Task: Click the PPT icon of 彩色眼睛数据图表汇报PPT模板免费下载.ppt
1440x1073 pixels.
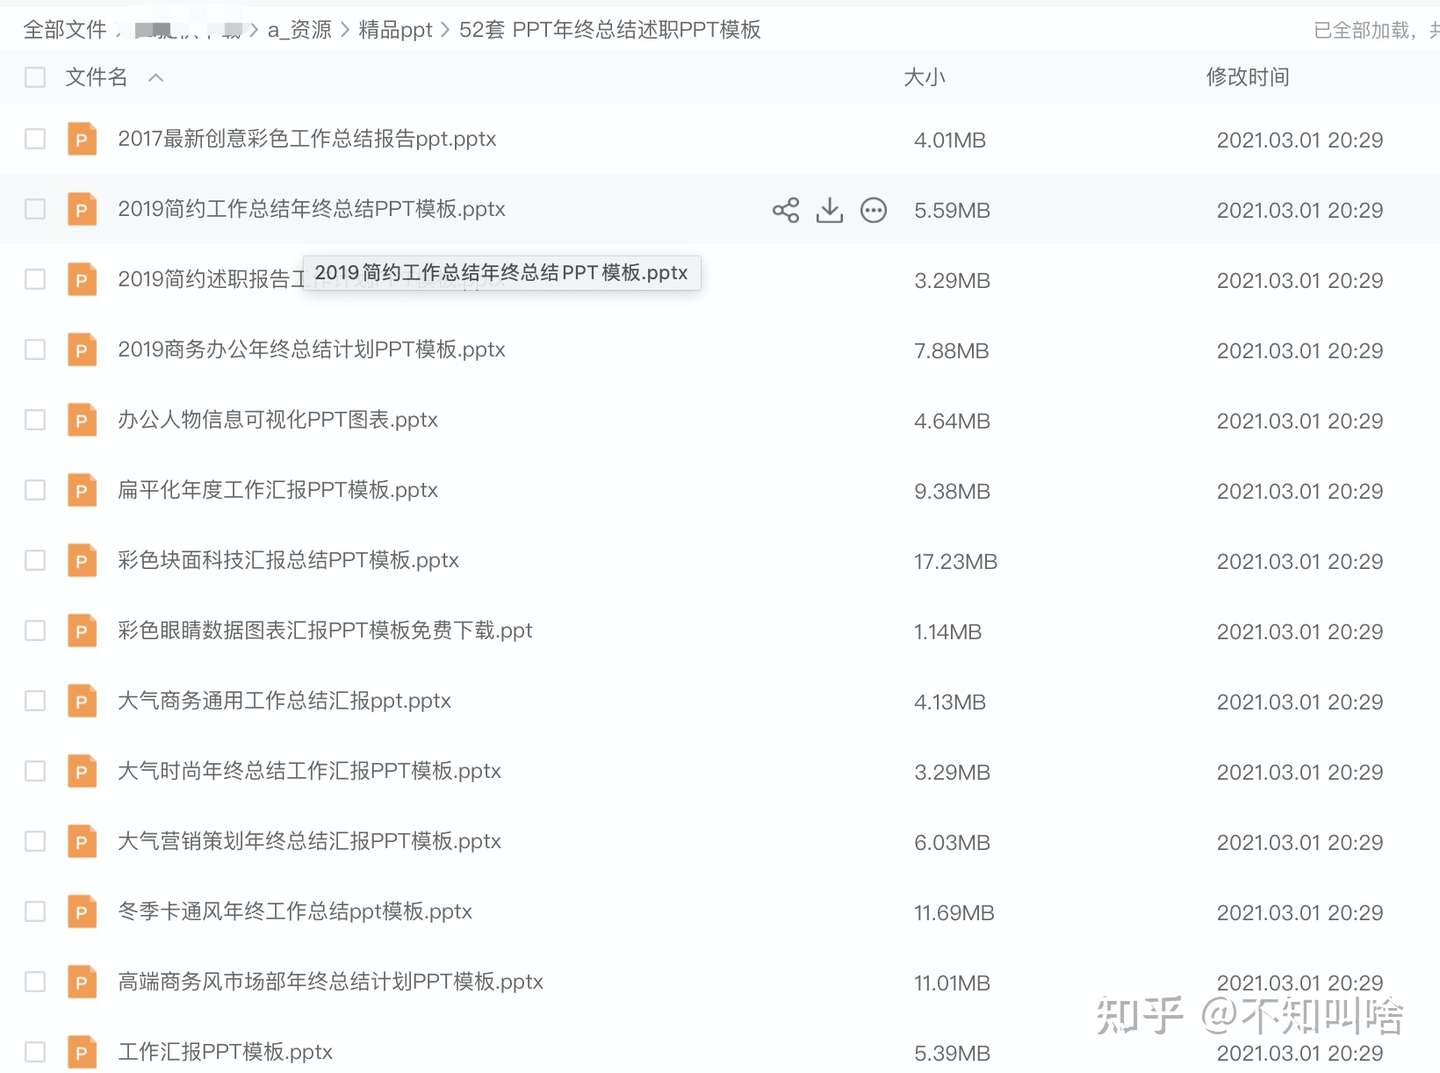Action: point(82,631)
